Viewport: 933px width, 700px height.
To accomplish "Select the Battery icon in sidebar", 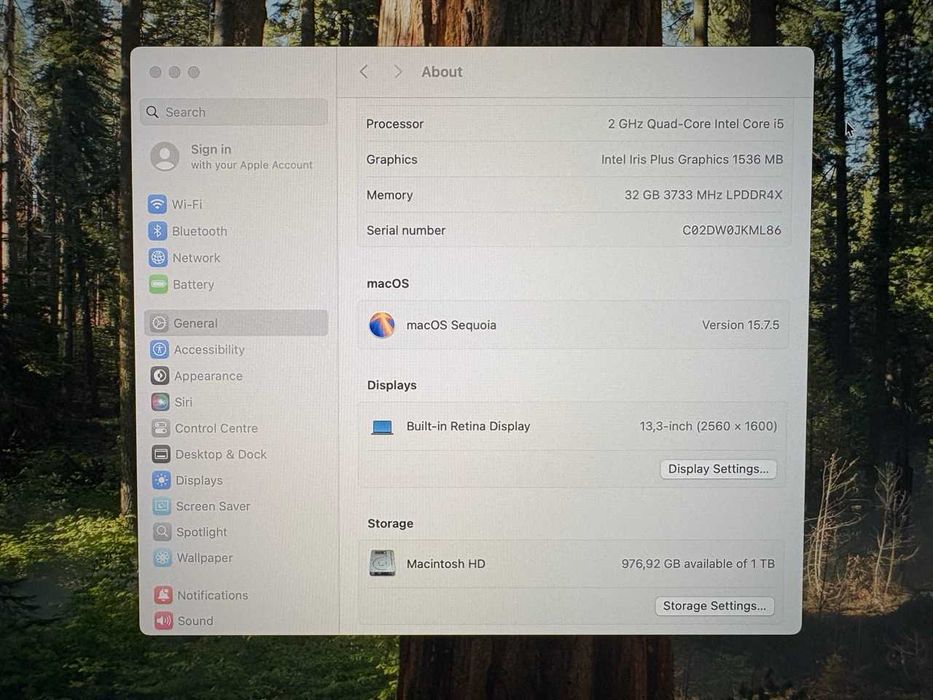I will point(158,285).
